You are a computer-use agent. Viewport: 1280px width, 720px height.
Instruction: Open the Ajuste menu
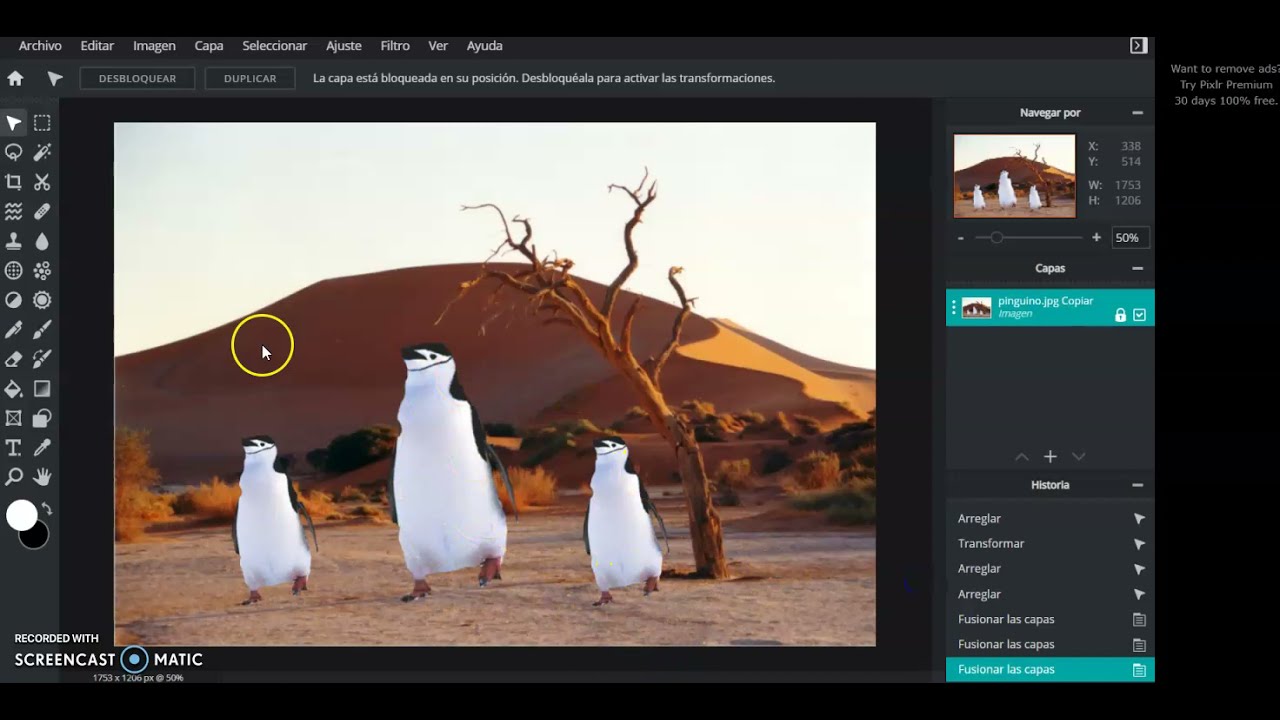tap(343, 46)
